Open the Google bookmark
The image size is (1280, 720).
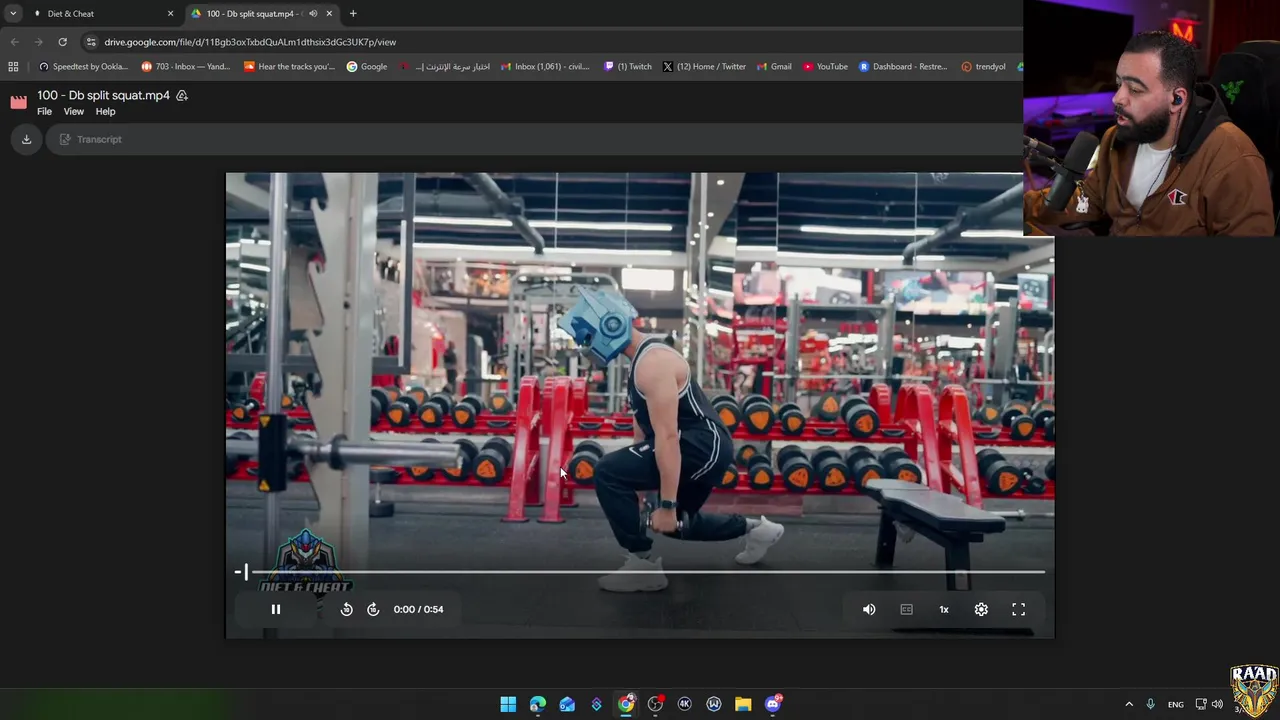[x=367, y=67]
